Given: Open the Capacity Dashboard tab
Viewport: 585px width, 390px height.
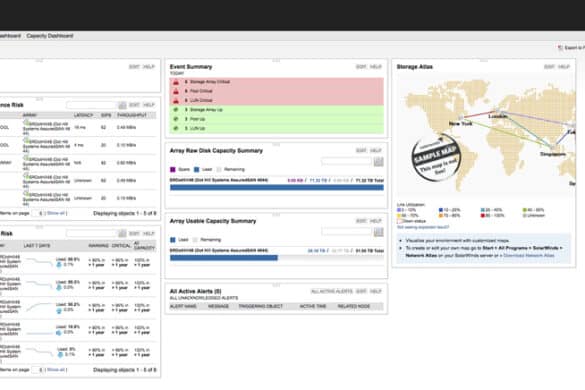Looking at the screenshot, I should click(50, 36).
